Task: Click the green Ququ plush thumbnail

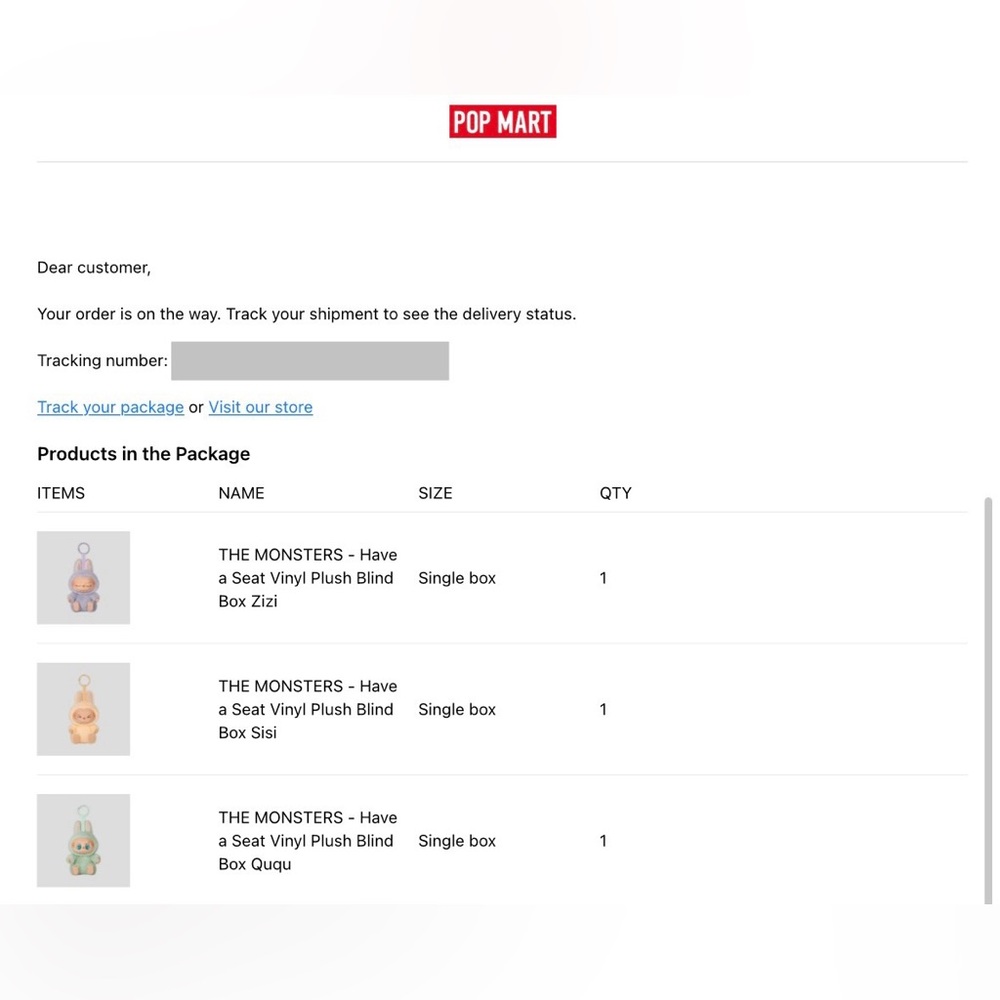Action: coord(83,840)
